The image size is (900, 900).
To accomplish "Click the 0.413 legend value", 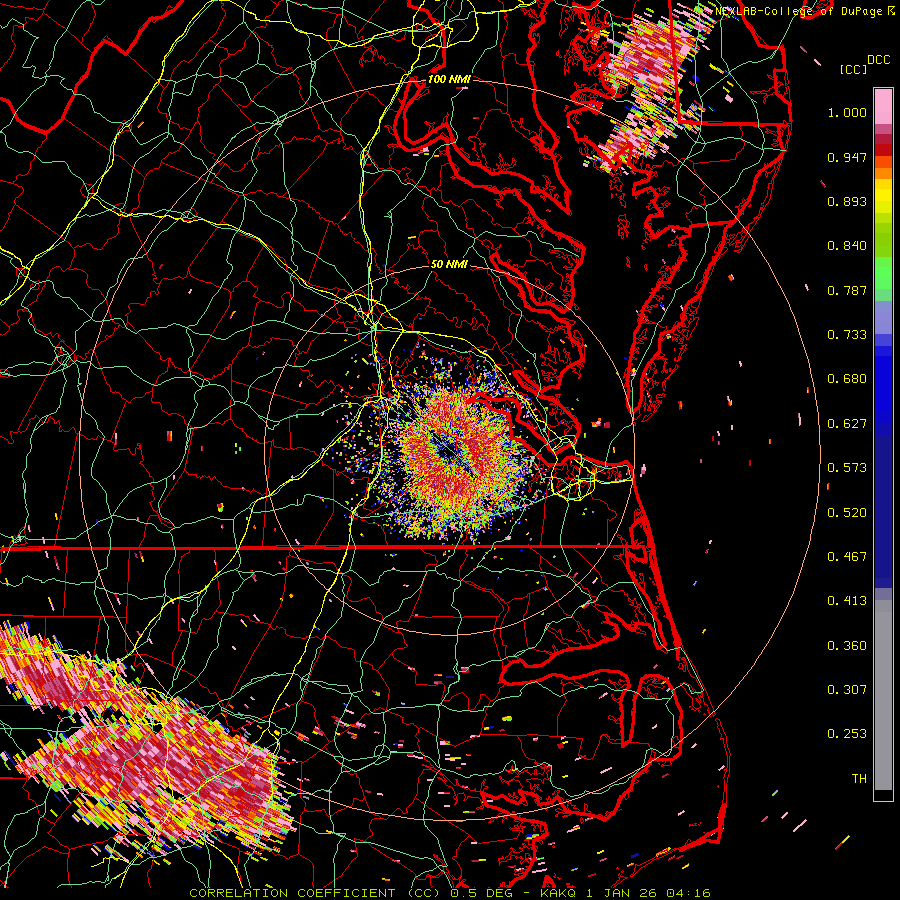I will 847,601.
